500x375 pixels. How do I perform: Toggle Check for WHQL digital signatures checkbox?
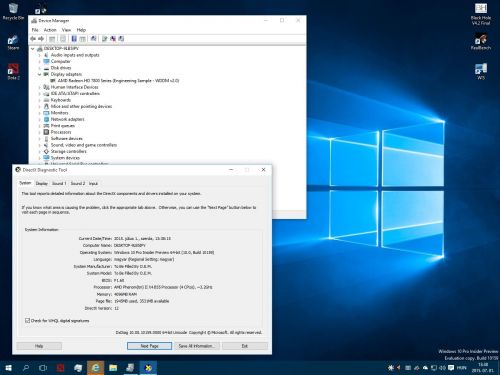tap(27, 321)
